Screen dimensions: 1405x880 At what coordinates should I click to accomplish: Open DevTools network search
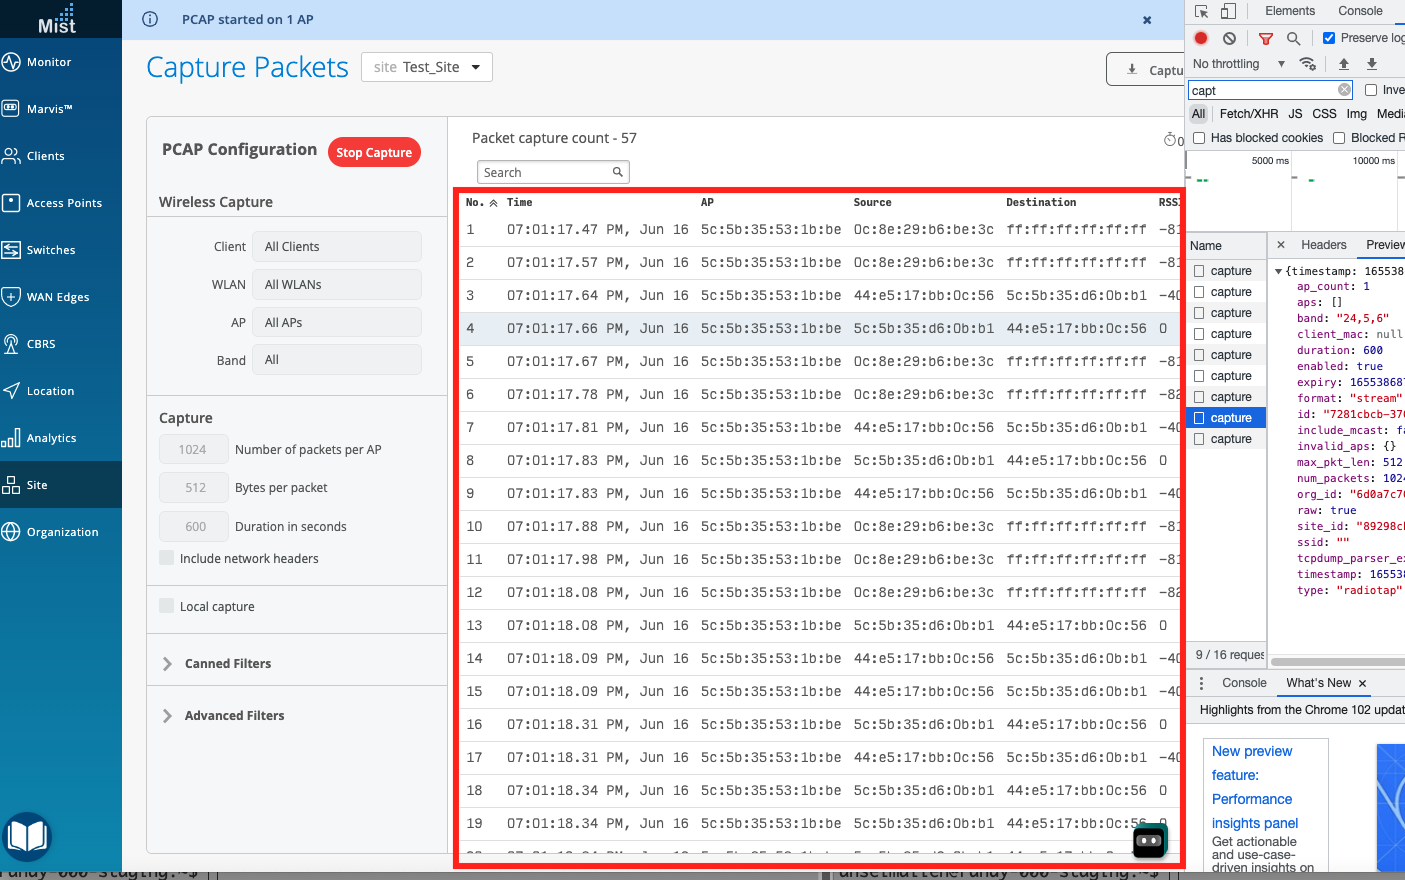click(1293, 38)
